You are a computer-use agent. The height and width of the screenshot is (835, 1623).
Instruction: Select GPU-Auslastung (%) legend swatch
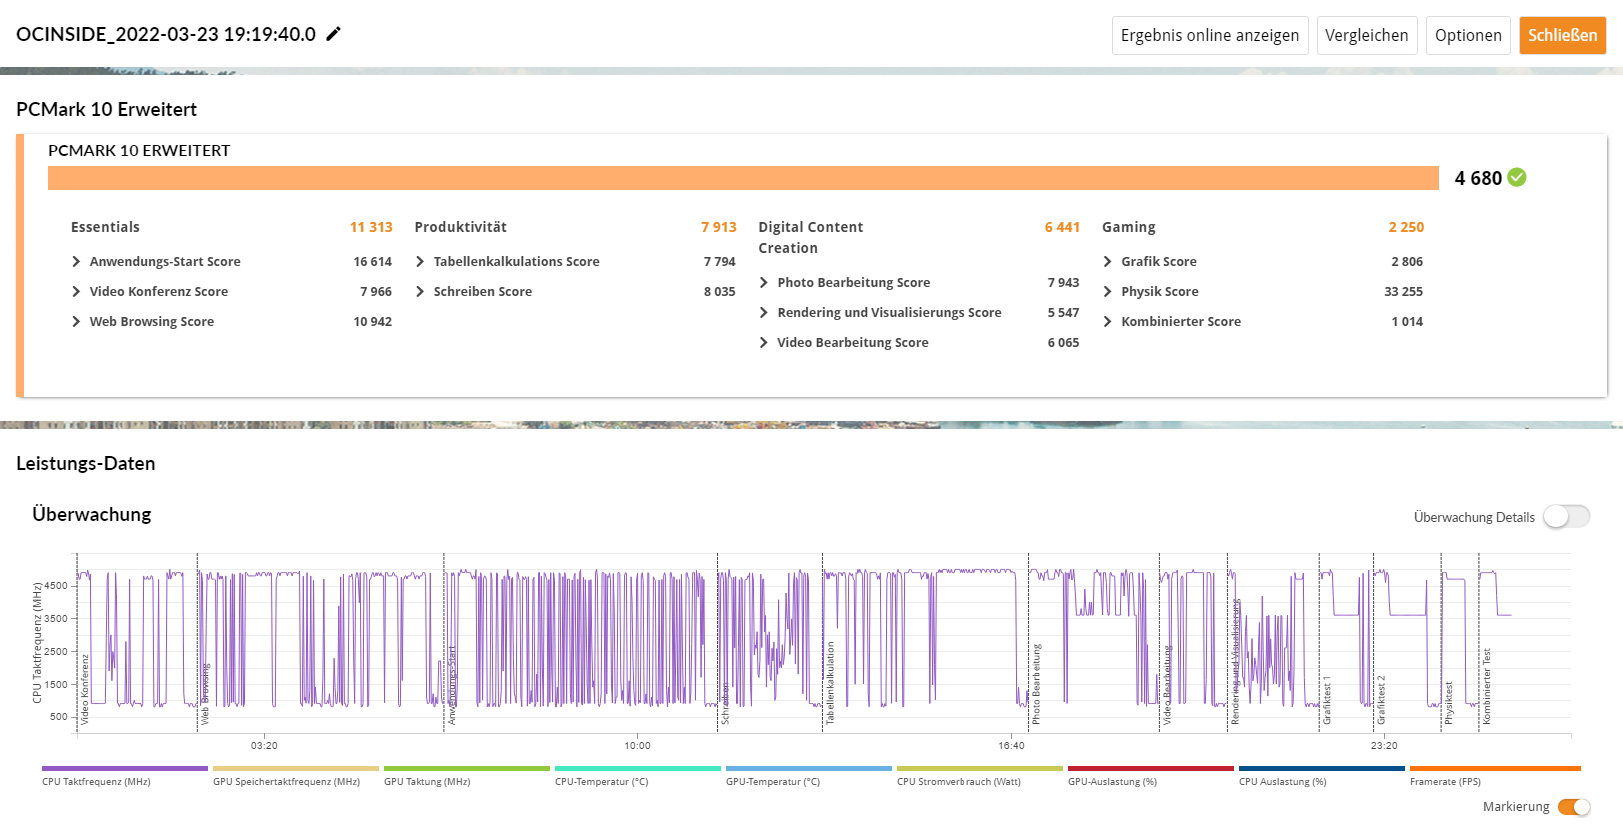click(1151, 769)
